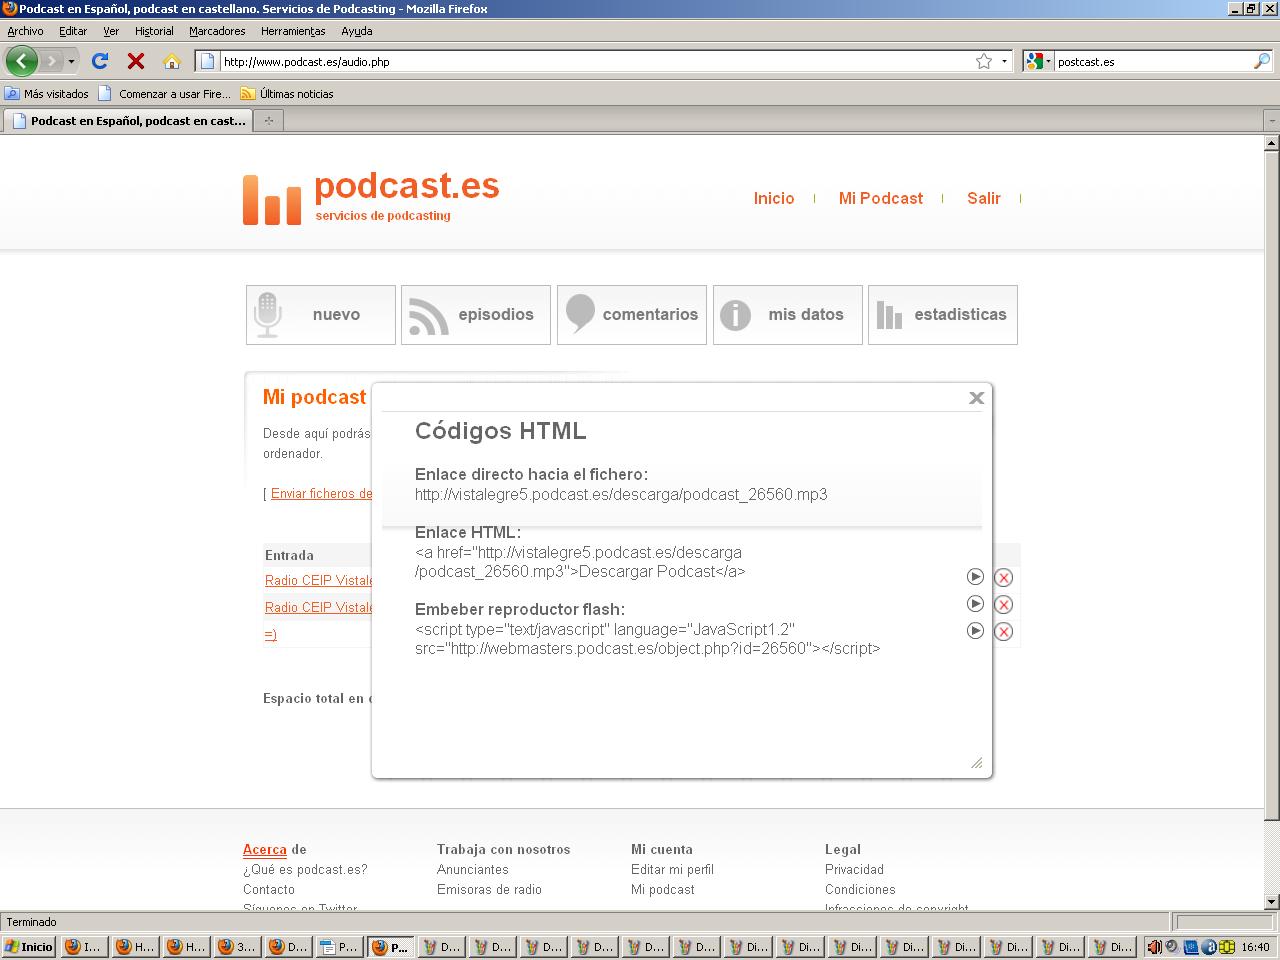Screen dimensions: 1280x960
Task: Open the Anunciantes footer link
Action: point(473,870)
